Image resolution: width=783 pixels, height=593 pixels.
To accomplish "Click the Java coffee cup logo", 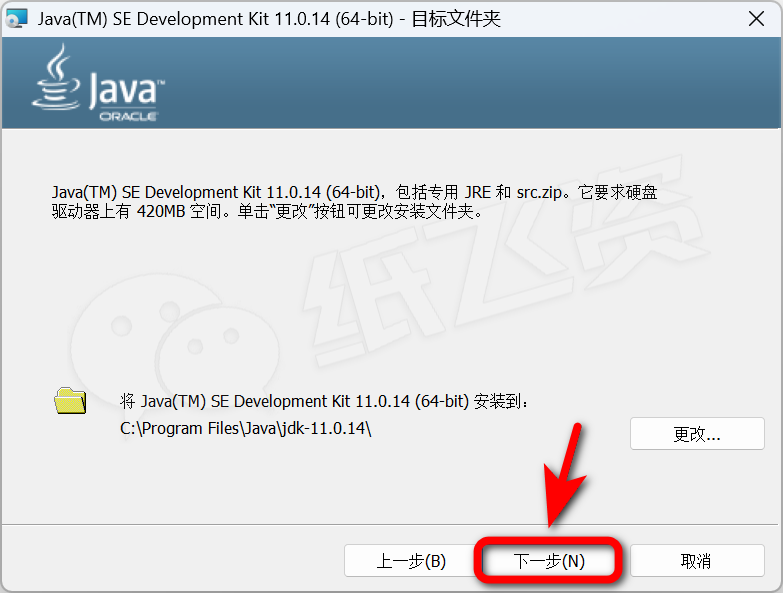I will pyautogui.click(x=56, y=80).
